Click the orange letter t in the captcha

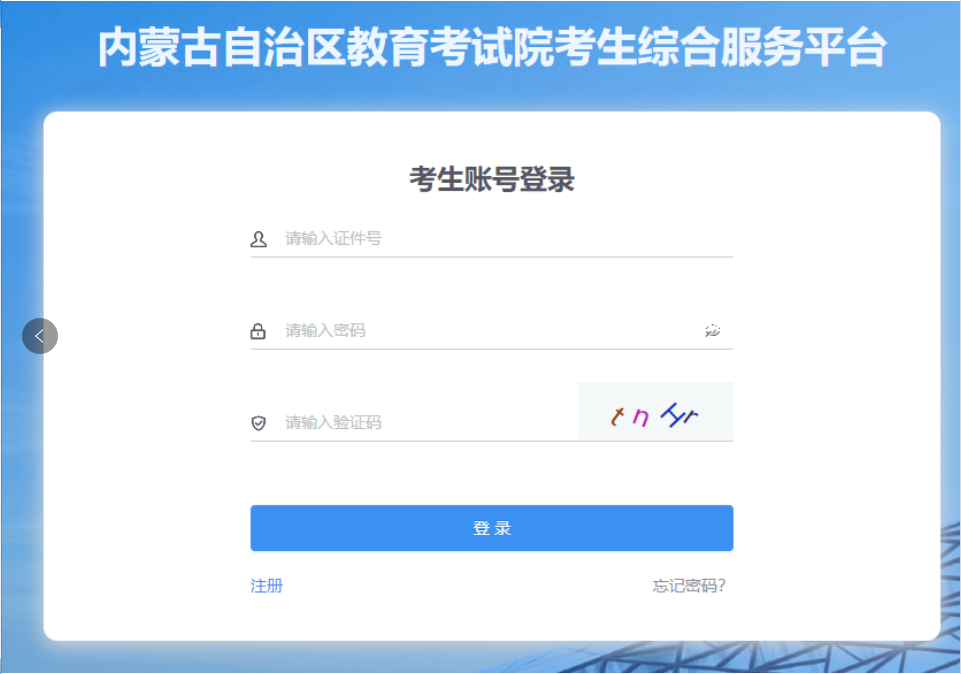[x=617, y=417]
